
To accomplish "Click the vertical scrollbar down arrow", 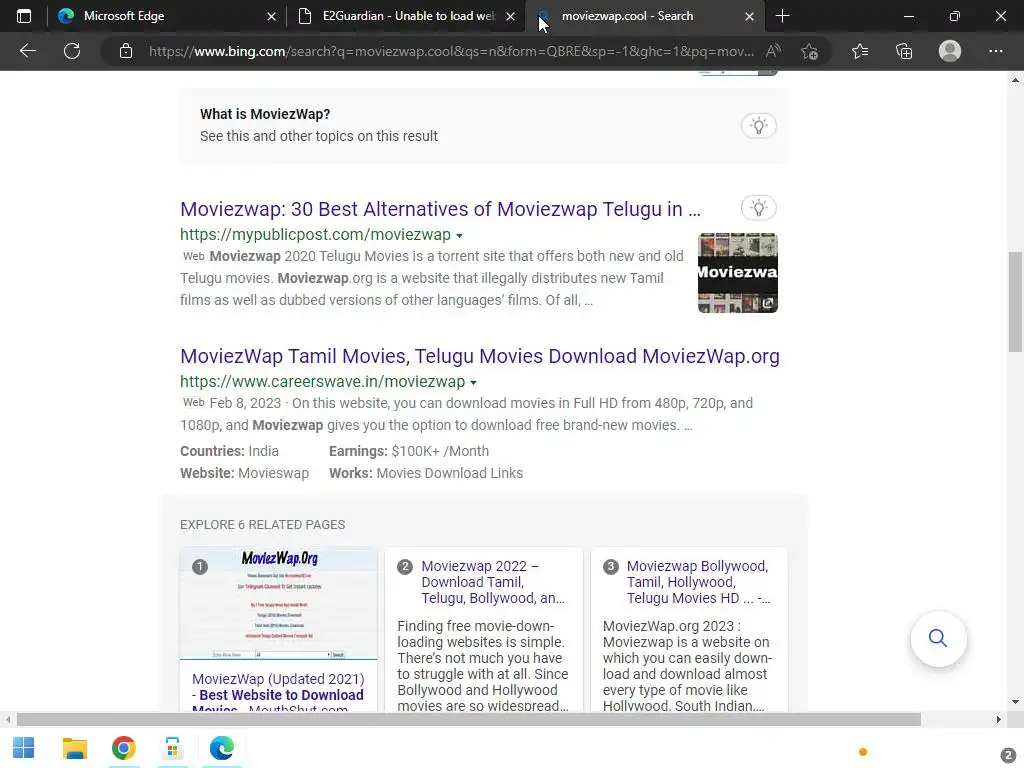I will pyautogui.click(x=1015, y=703).
